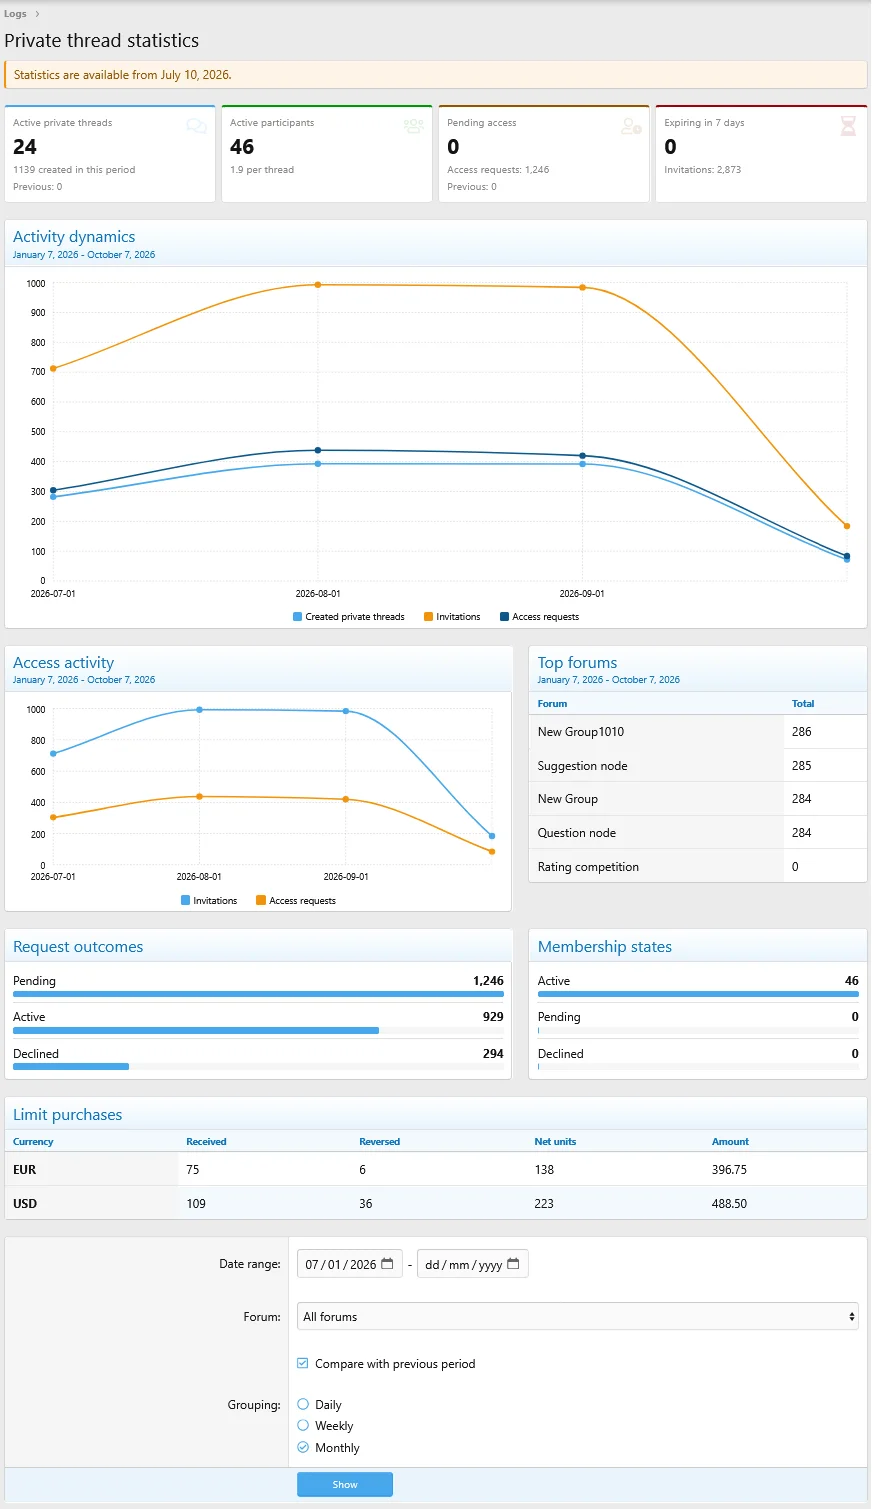
Task: Focus the empty end date field
Action: pos(473,1264)
